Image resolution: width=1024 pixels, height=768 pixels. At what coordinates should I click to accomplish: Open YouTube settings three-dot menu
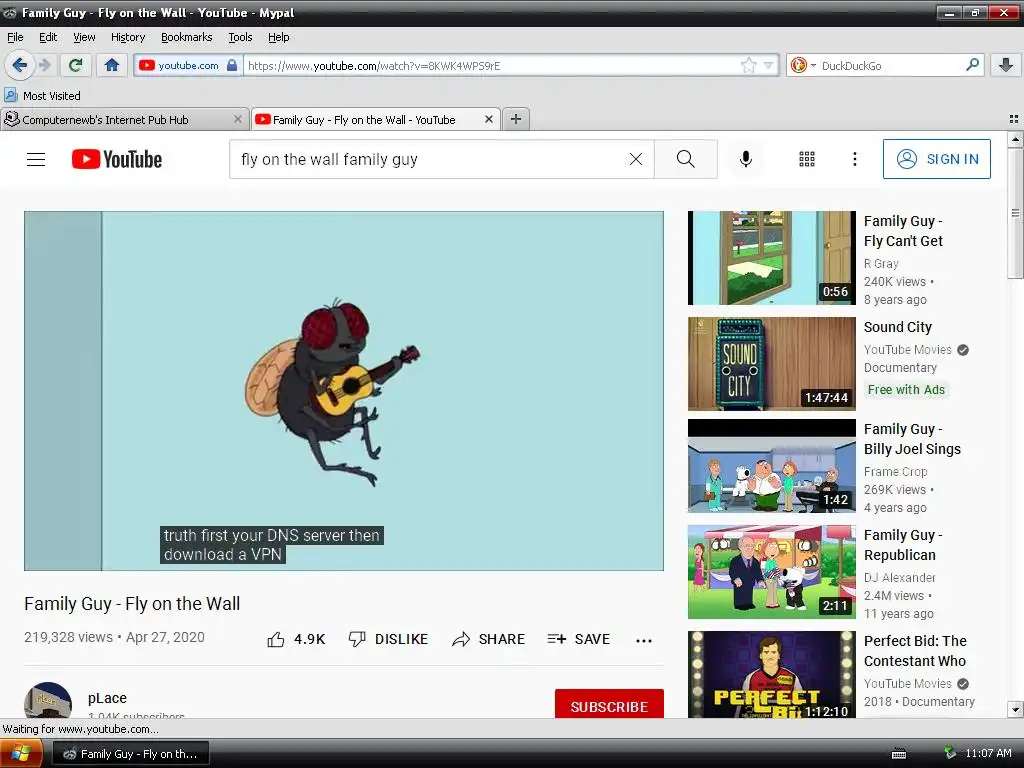pos(854,159)
